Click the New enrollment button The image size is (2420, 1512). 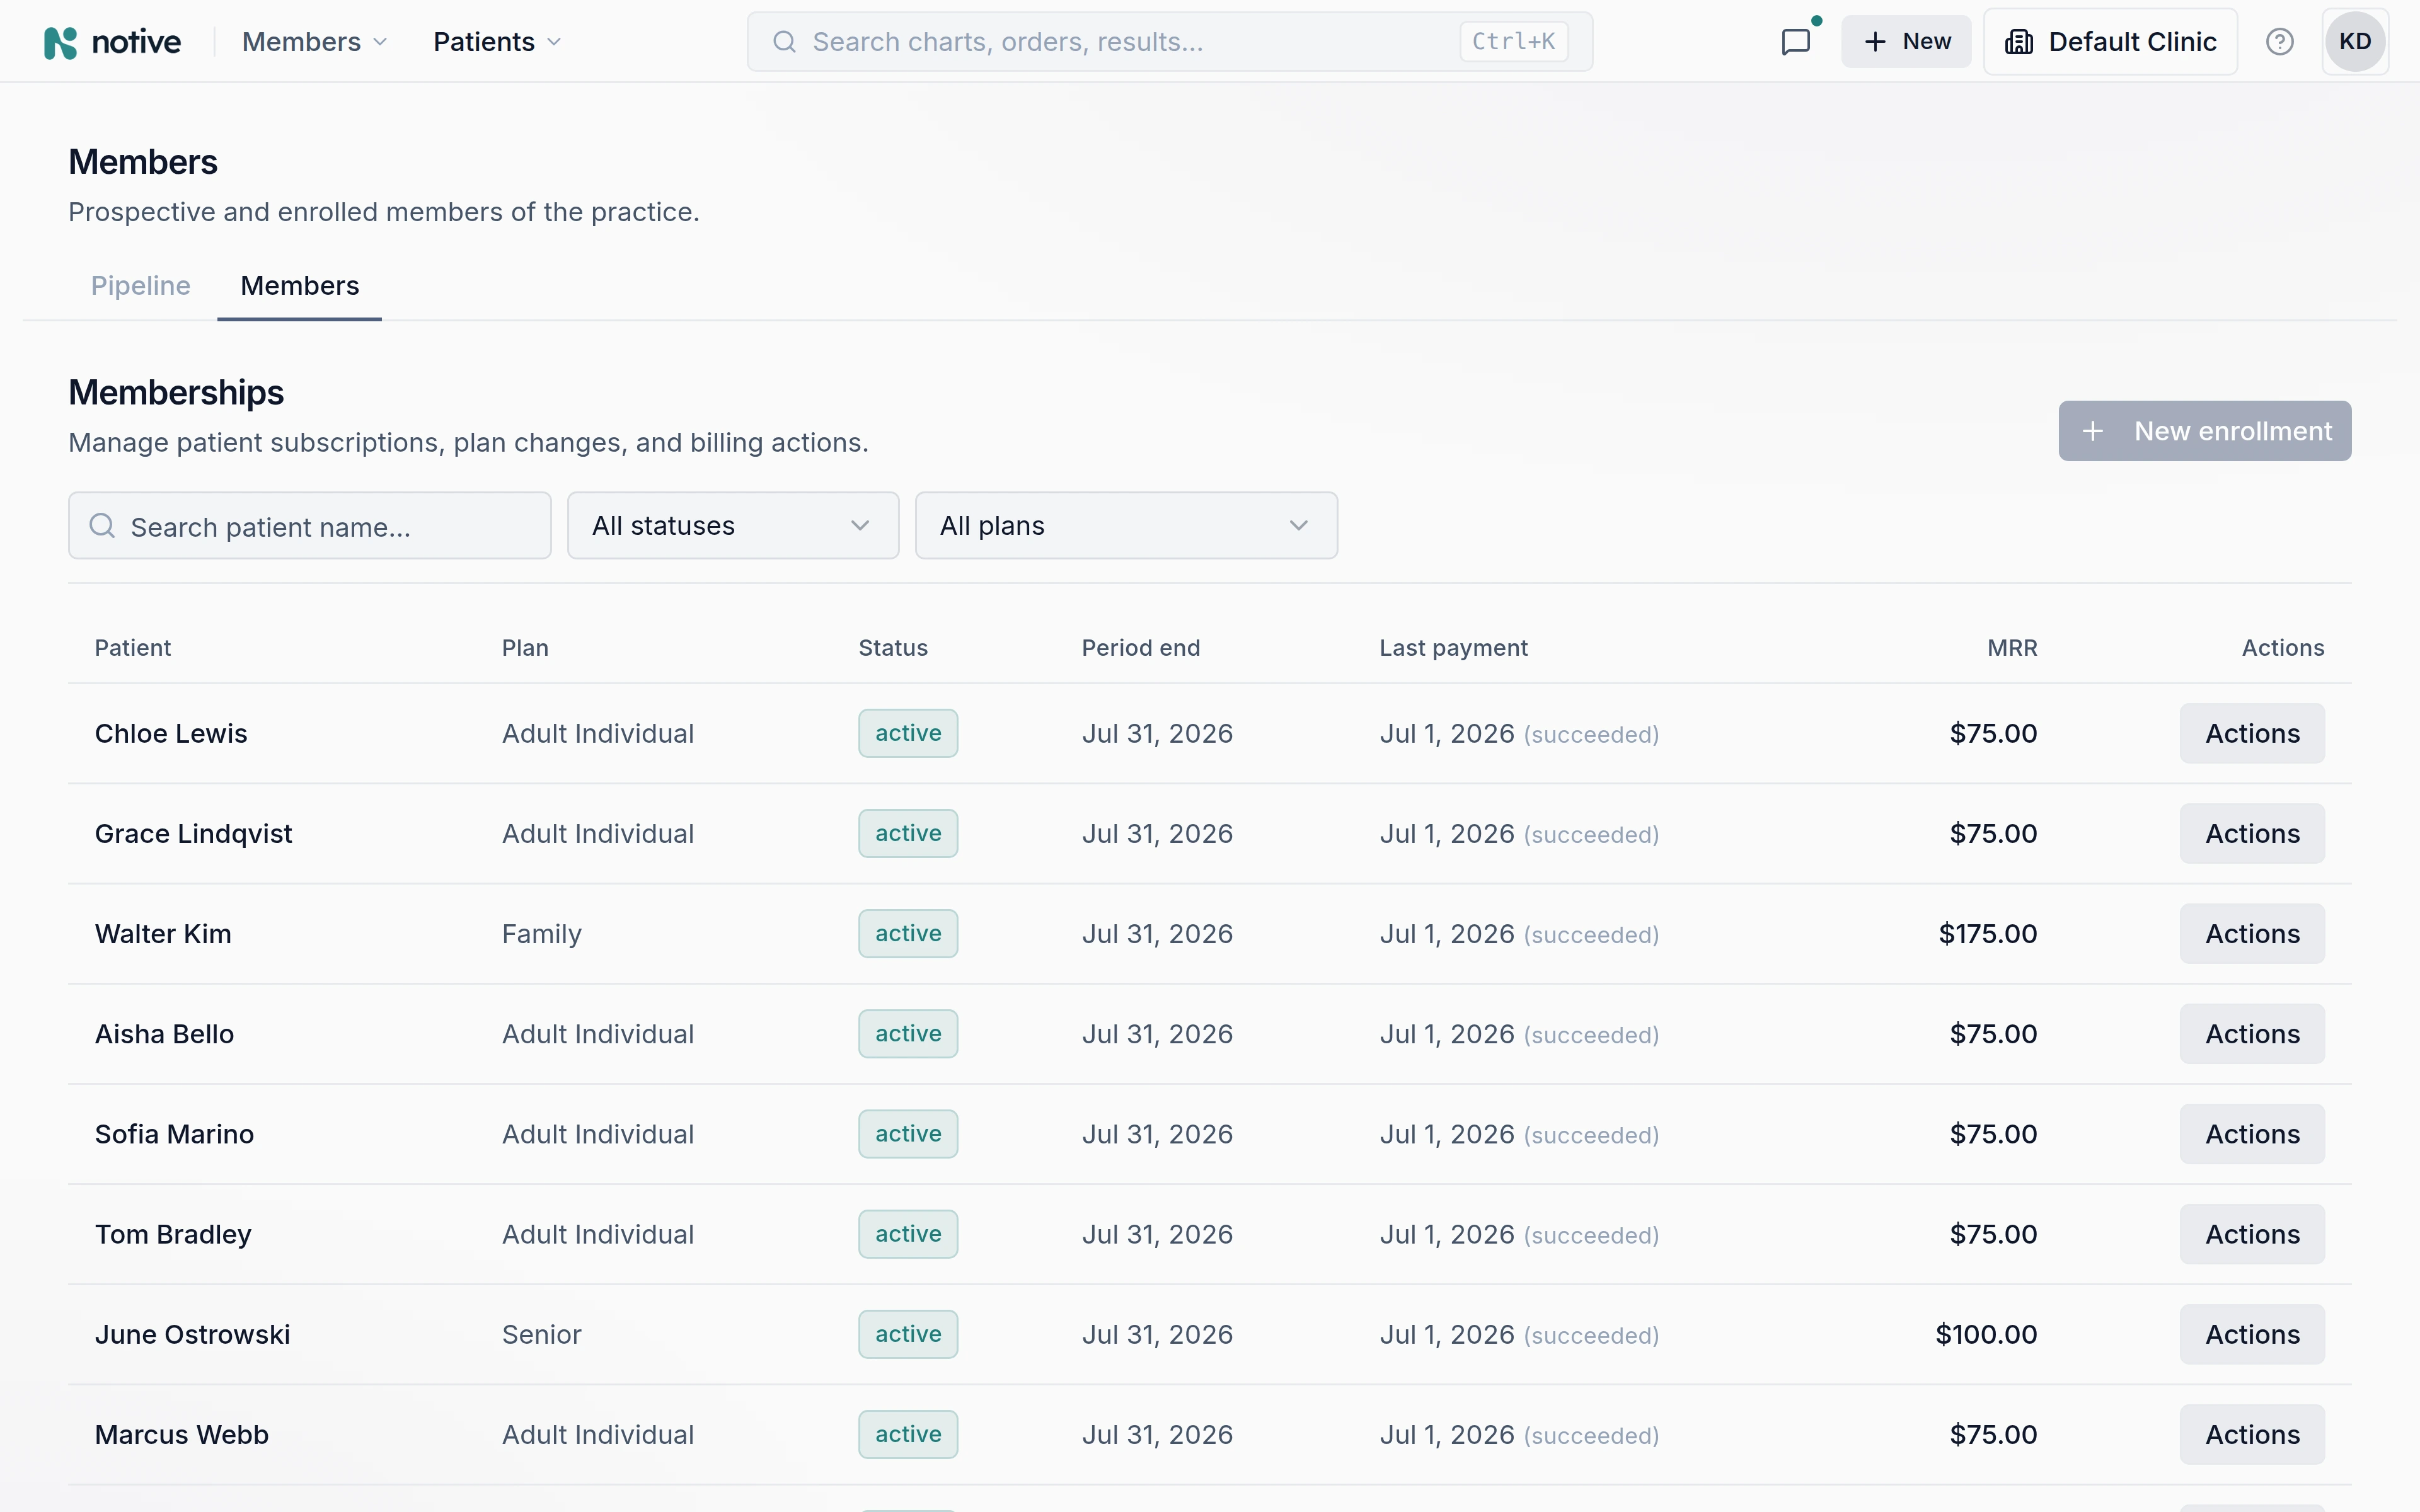click(x=2204, y=431)
